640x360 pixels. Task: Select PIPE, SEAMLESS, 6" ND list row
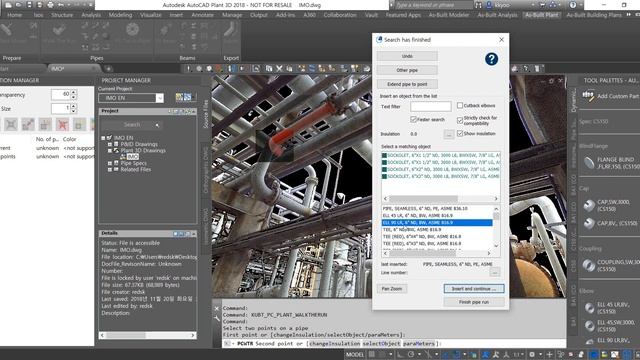tap(437, 209)
